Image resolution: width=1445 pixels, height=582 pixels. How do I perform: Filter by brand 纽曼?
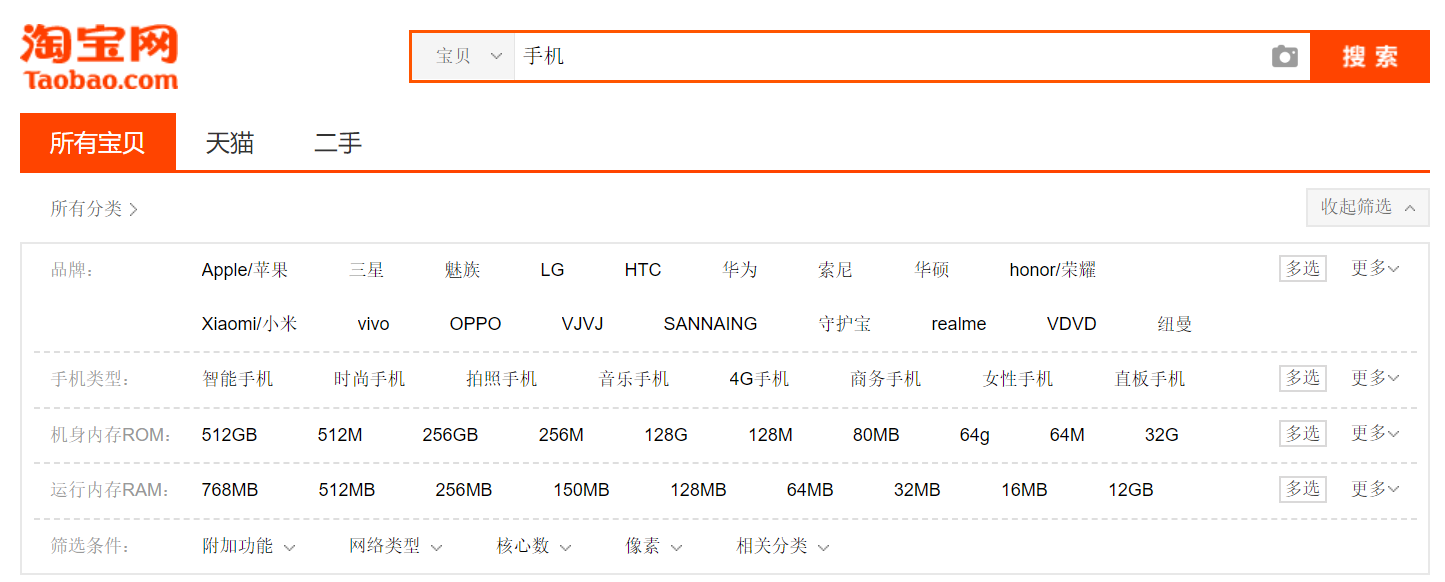[1174, 324]
